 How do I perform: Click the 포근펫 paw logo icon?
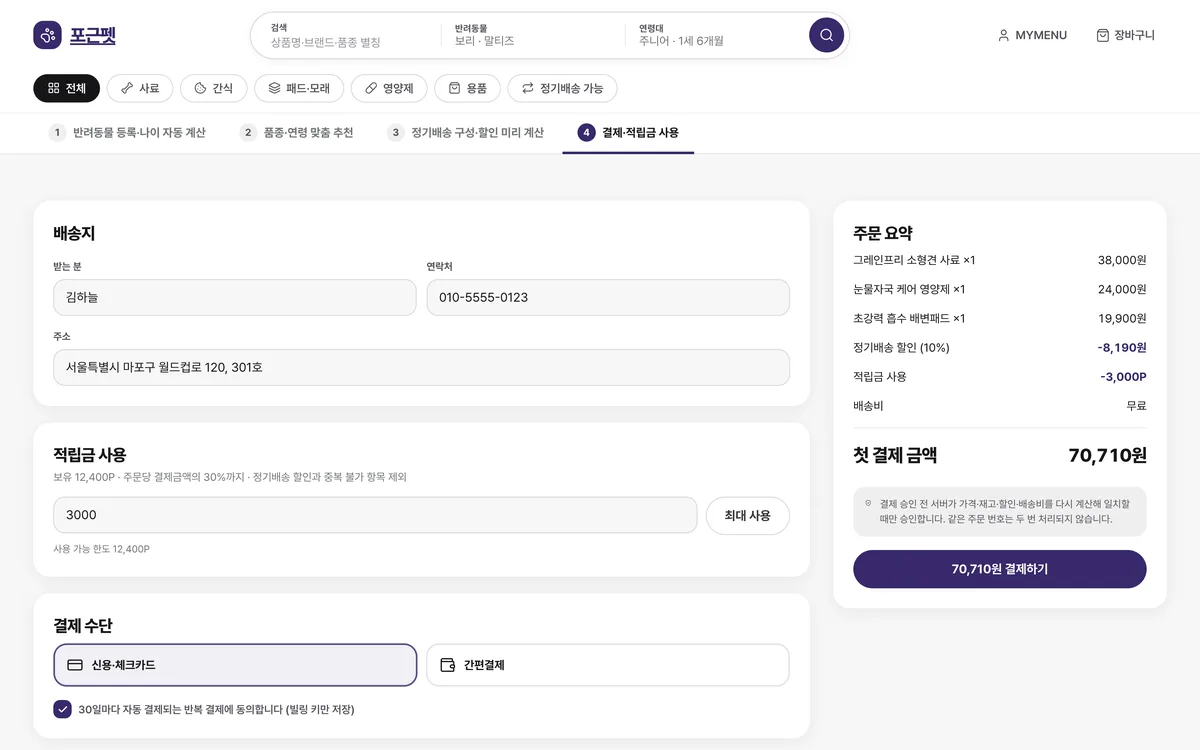pos(47,35)
